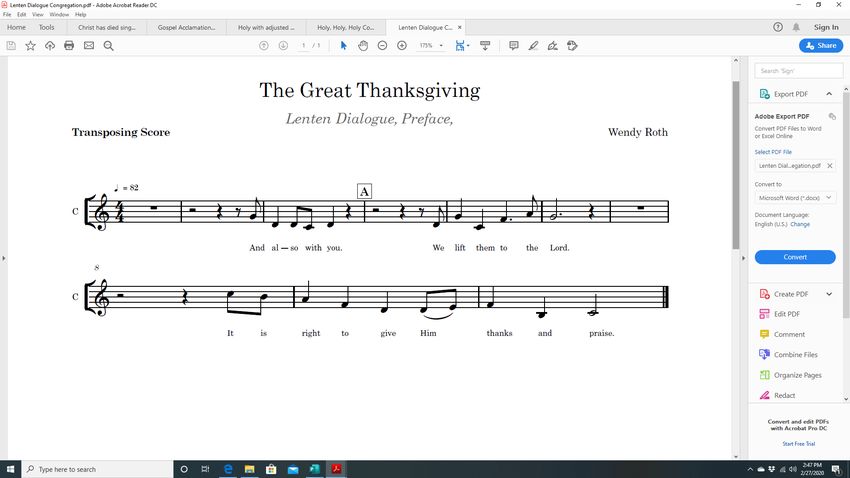
Task: Switch to Holy, Holy, Holy tab
Action: (345, 27)
